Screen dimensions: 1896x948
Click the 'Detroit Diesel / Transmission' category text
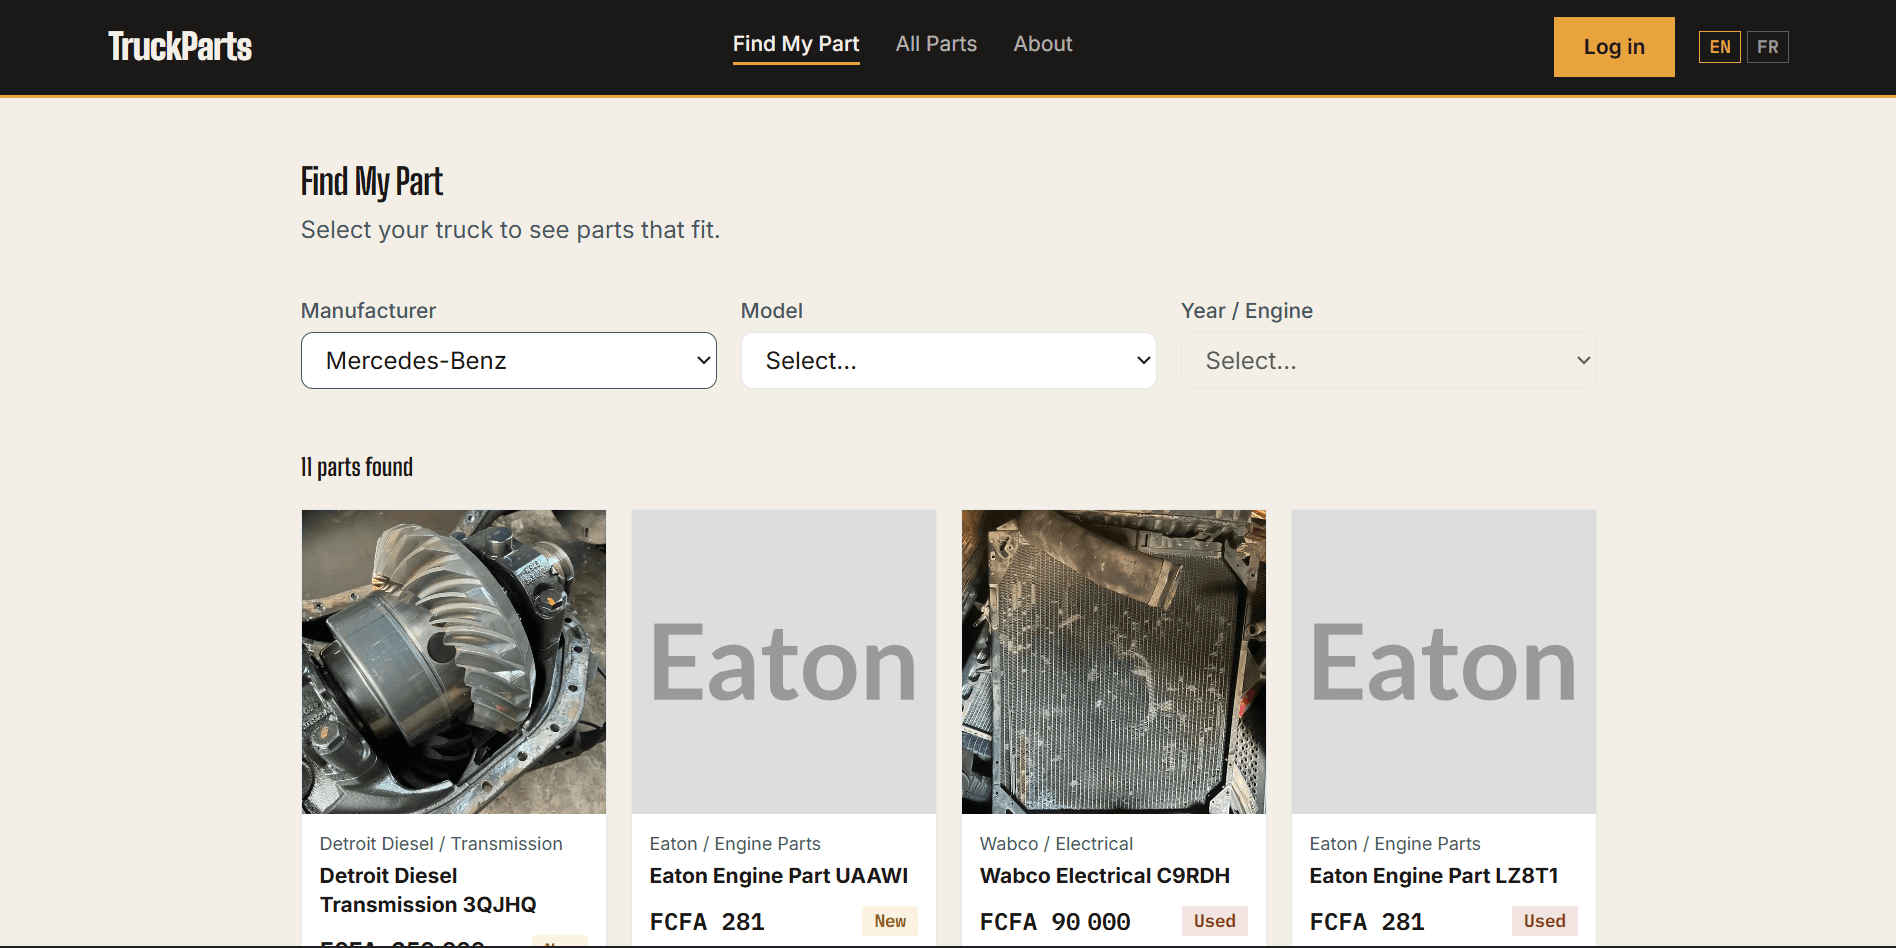tap(441, 844)
